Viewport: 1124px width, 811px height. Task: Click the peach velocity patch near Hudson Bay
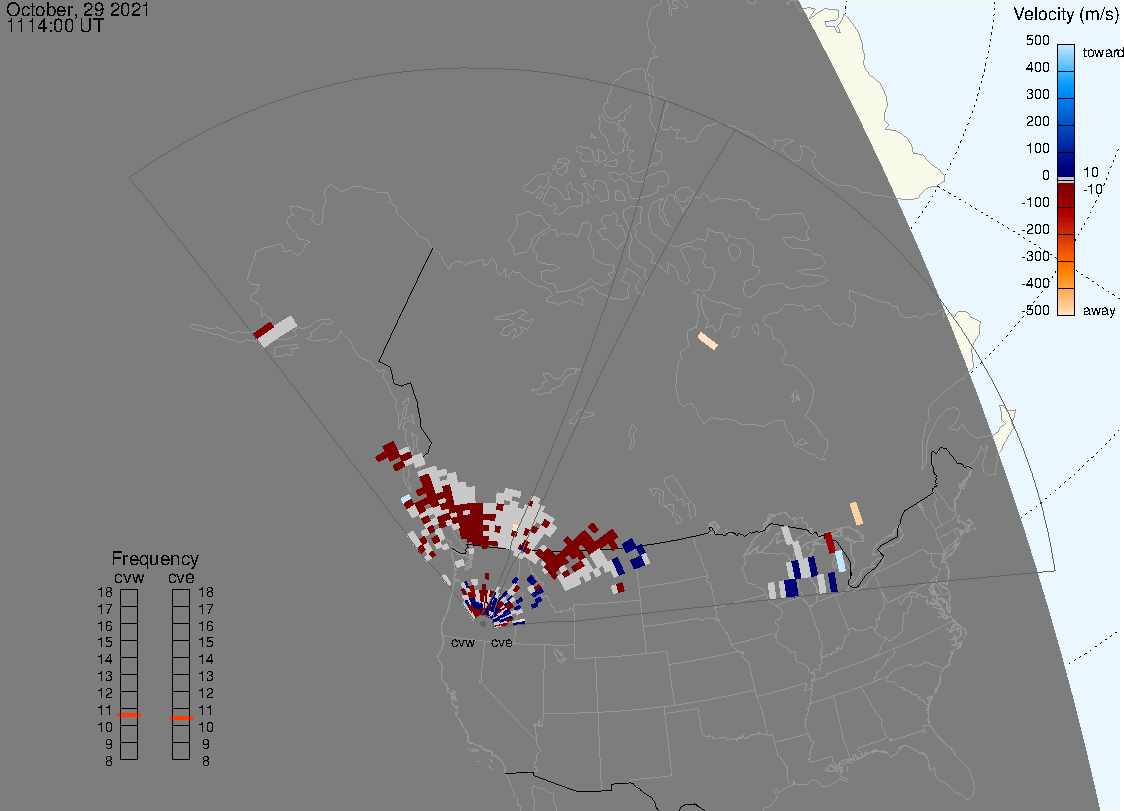[707, 341]
